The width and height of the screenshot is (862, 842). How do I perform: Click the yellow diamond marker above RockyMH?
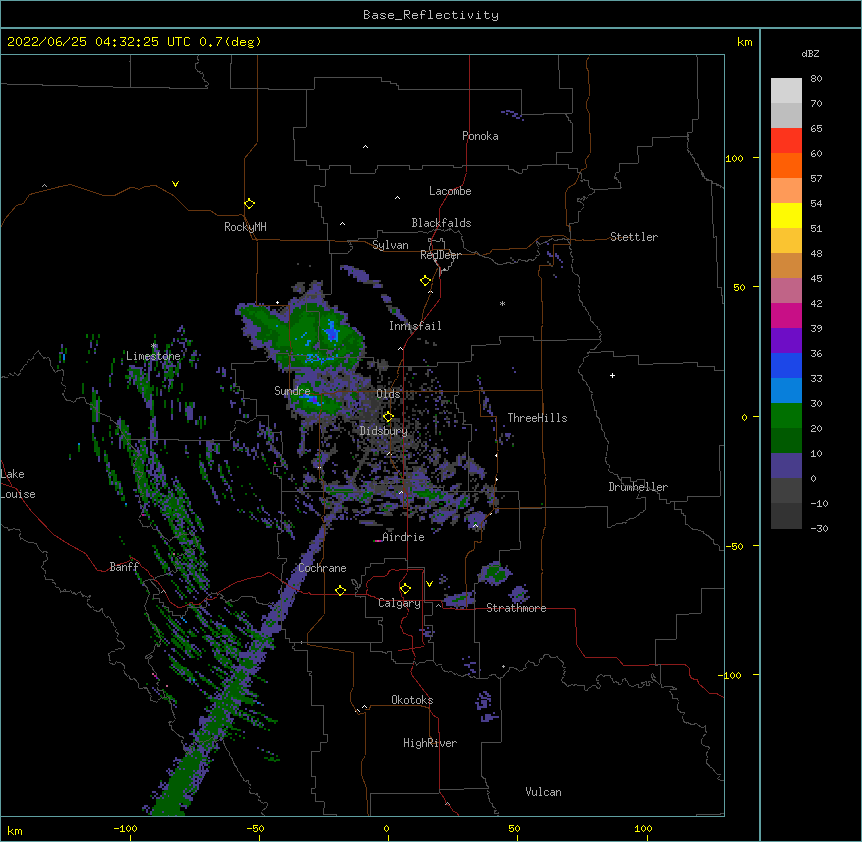click(249, 204)
